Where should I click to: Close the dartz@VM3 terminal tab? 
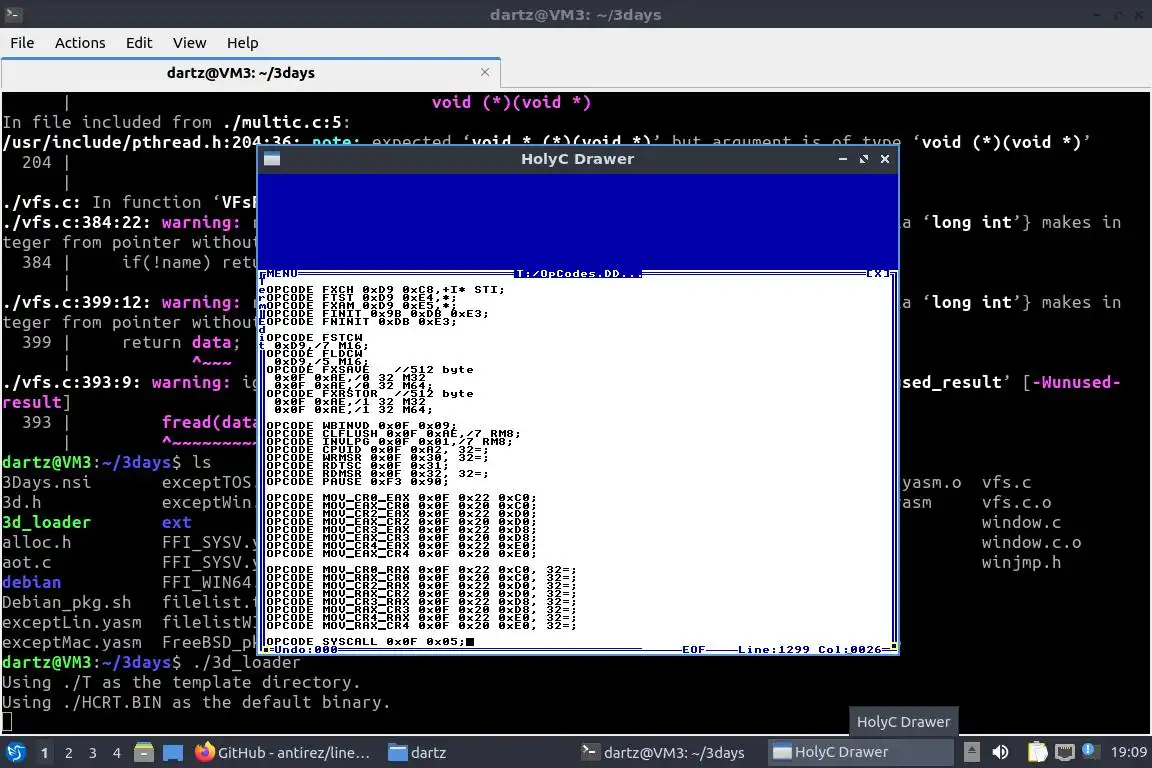click(x=485, y=72)
